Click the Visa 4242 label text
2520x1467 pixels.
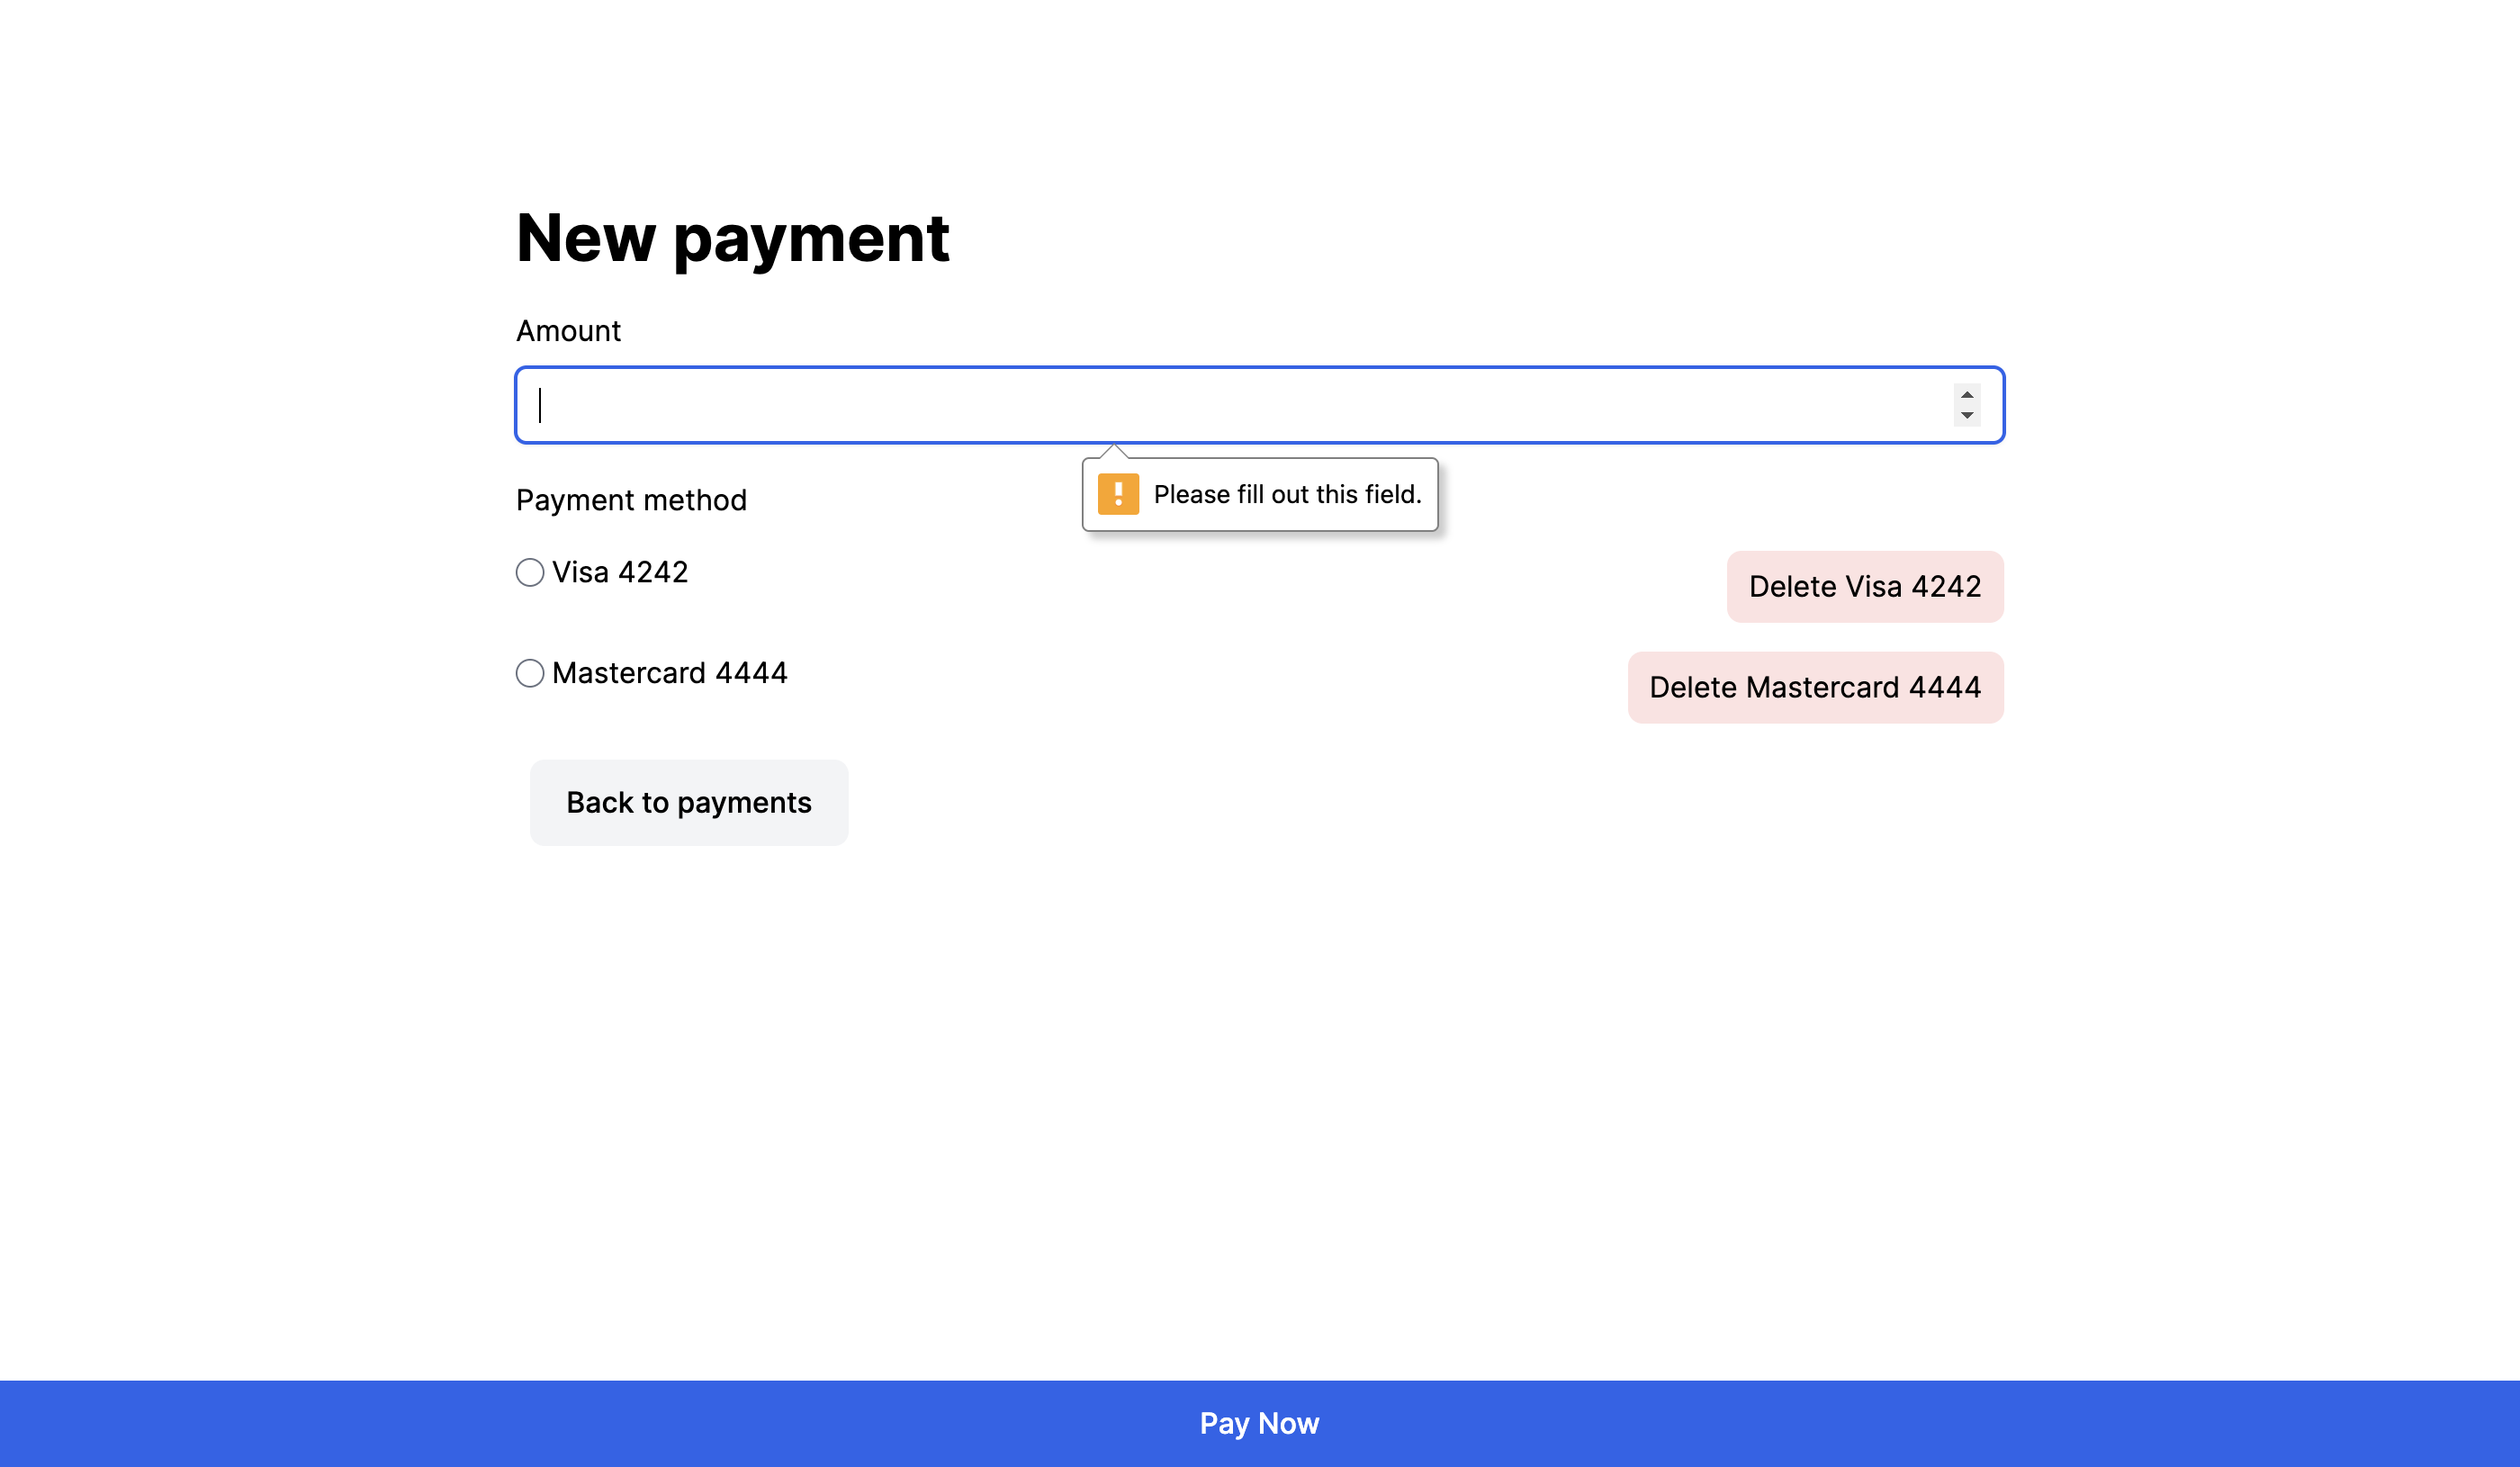point(620,572)
